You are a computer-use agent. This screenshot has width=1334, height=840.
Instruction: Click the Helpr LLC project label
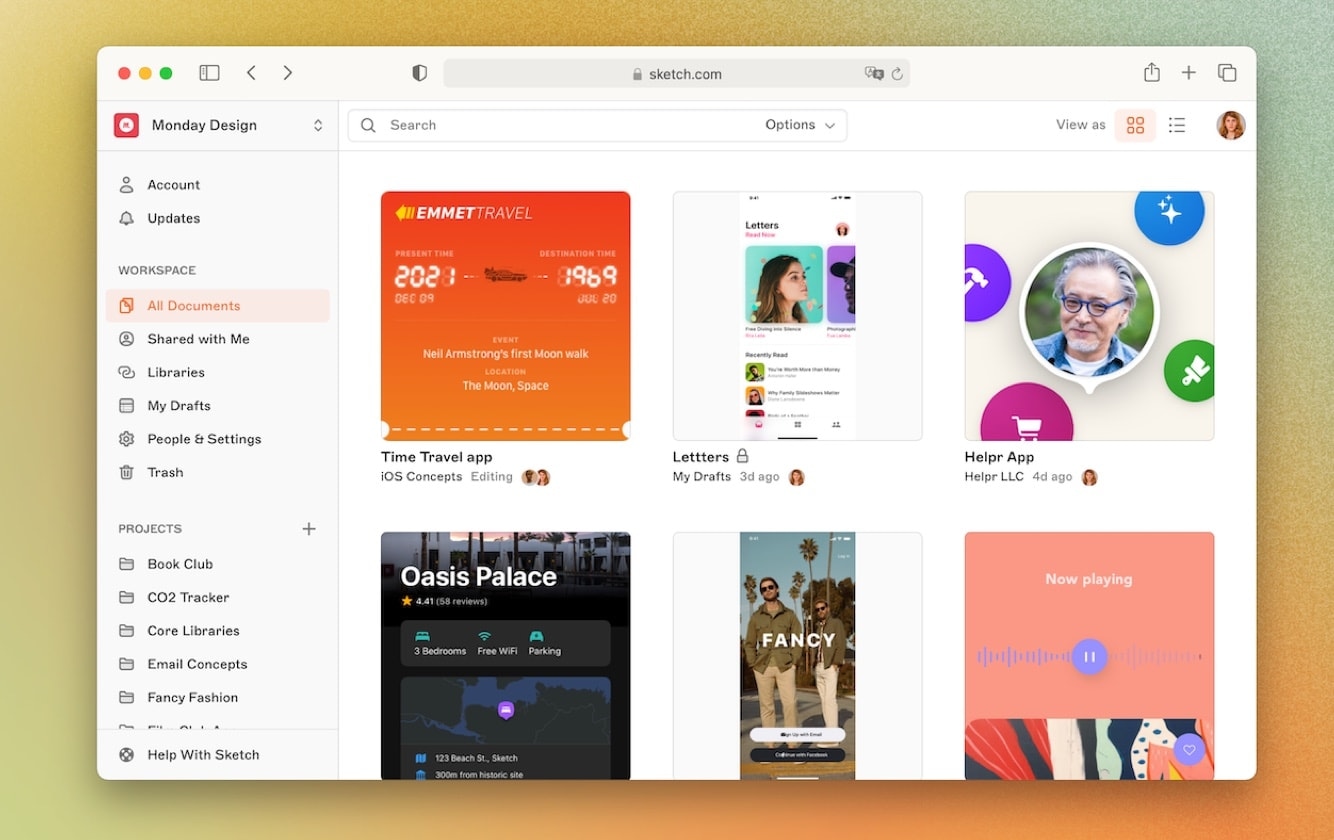point(994,477)
